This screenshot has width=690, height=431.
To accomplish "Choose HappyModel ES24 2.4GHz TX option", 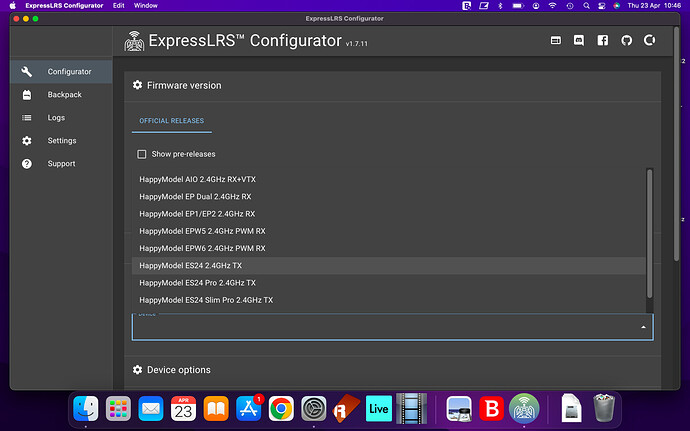I will 190,266.
